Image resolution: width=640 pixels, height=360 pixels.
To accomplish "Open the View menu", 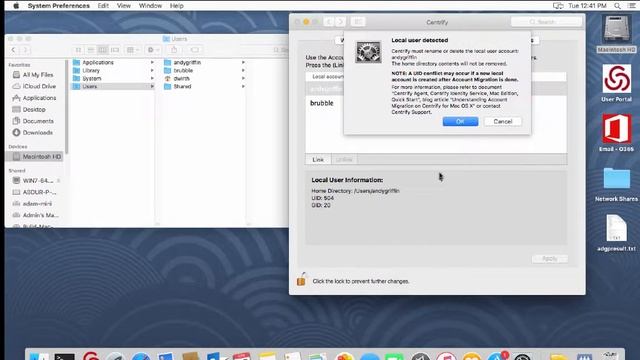I will click(124, 6).
